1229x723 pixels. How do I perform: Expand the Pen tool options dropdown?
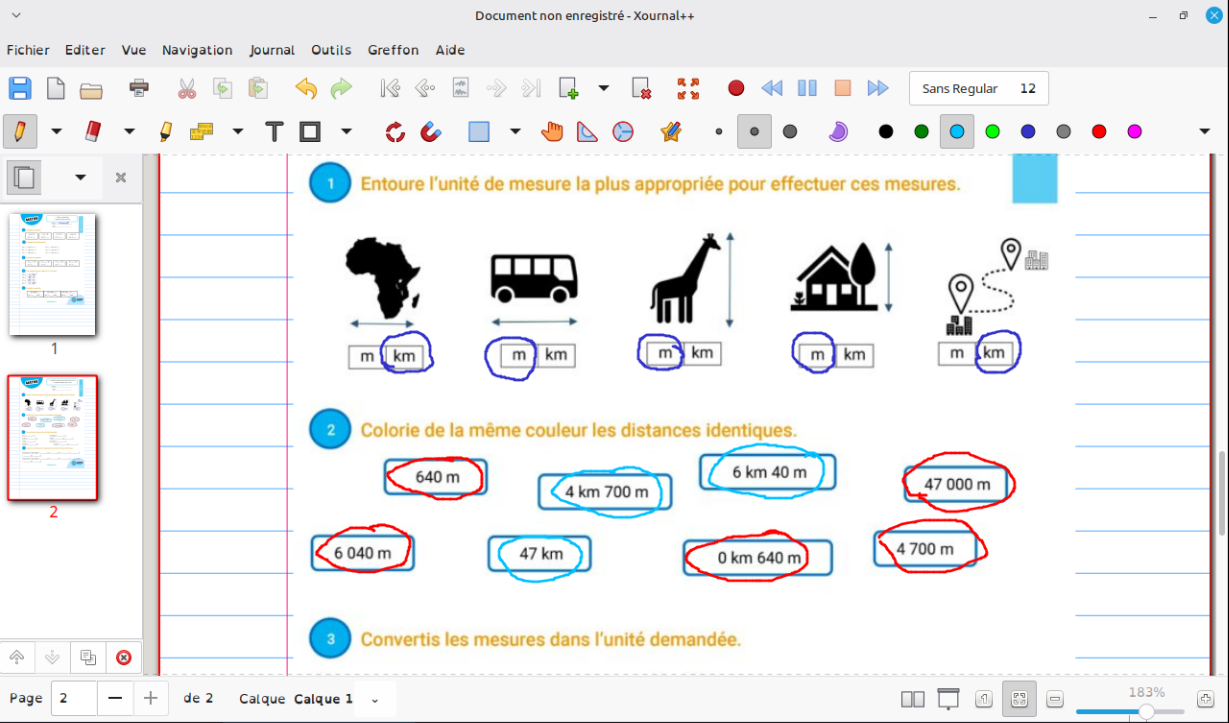pyautogui.click(x=56, y=131)
